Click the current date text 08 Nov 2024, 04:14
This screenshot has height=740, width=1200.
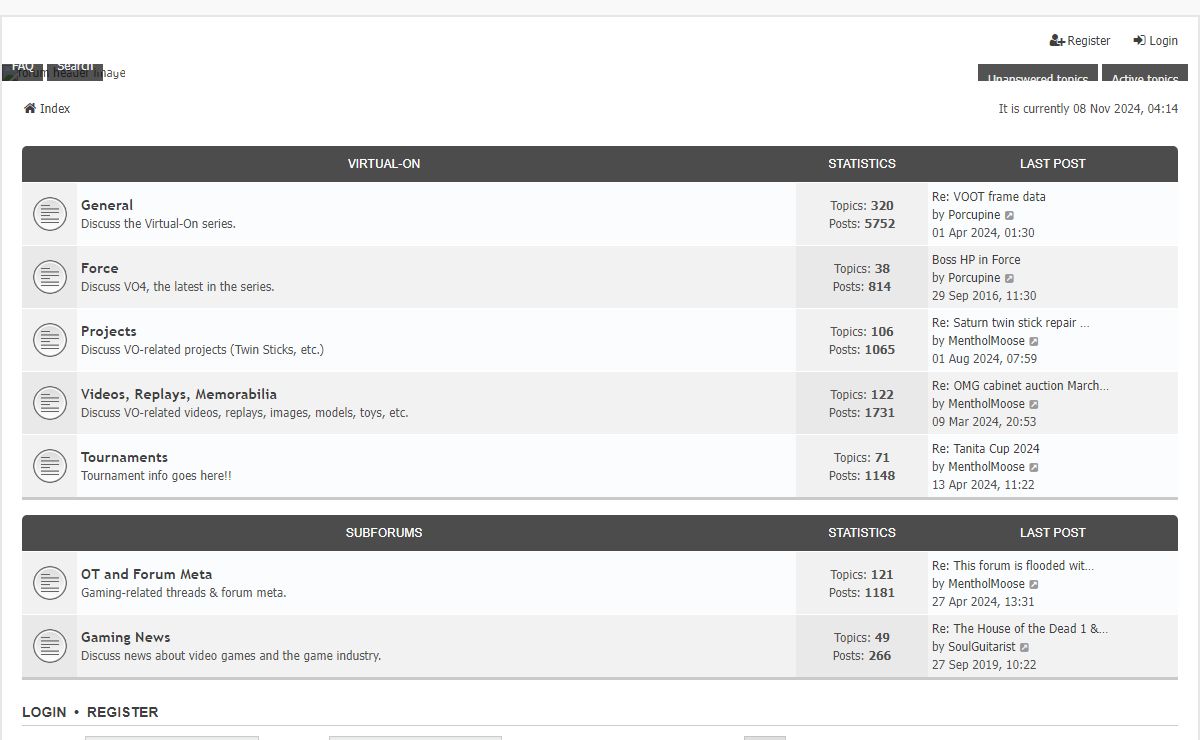(x=1126, y=109)
